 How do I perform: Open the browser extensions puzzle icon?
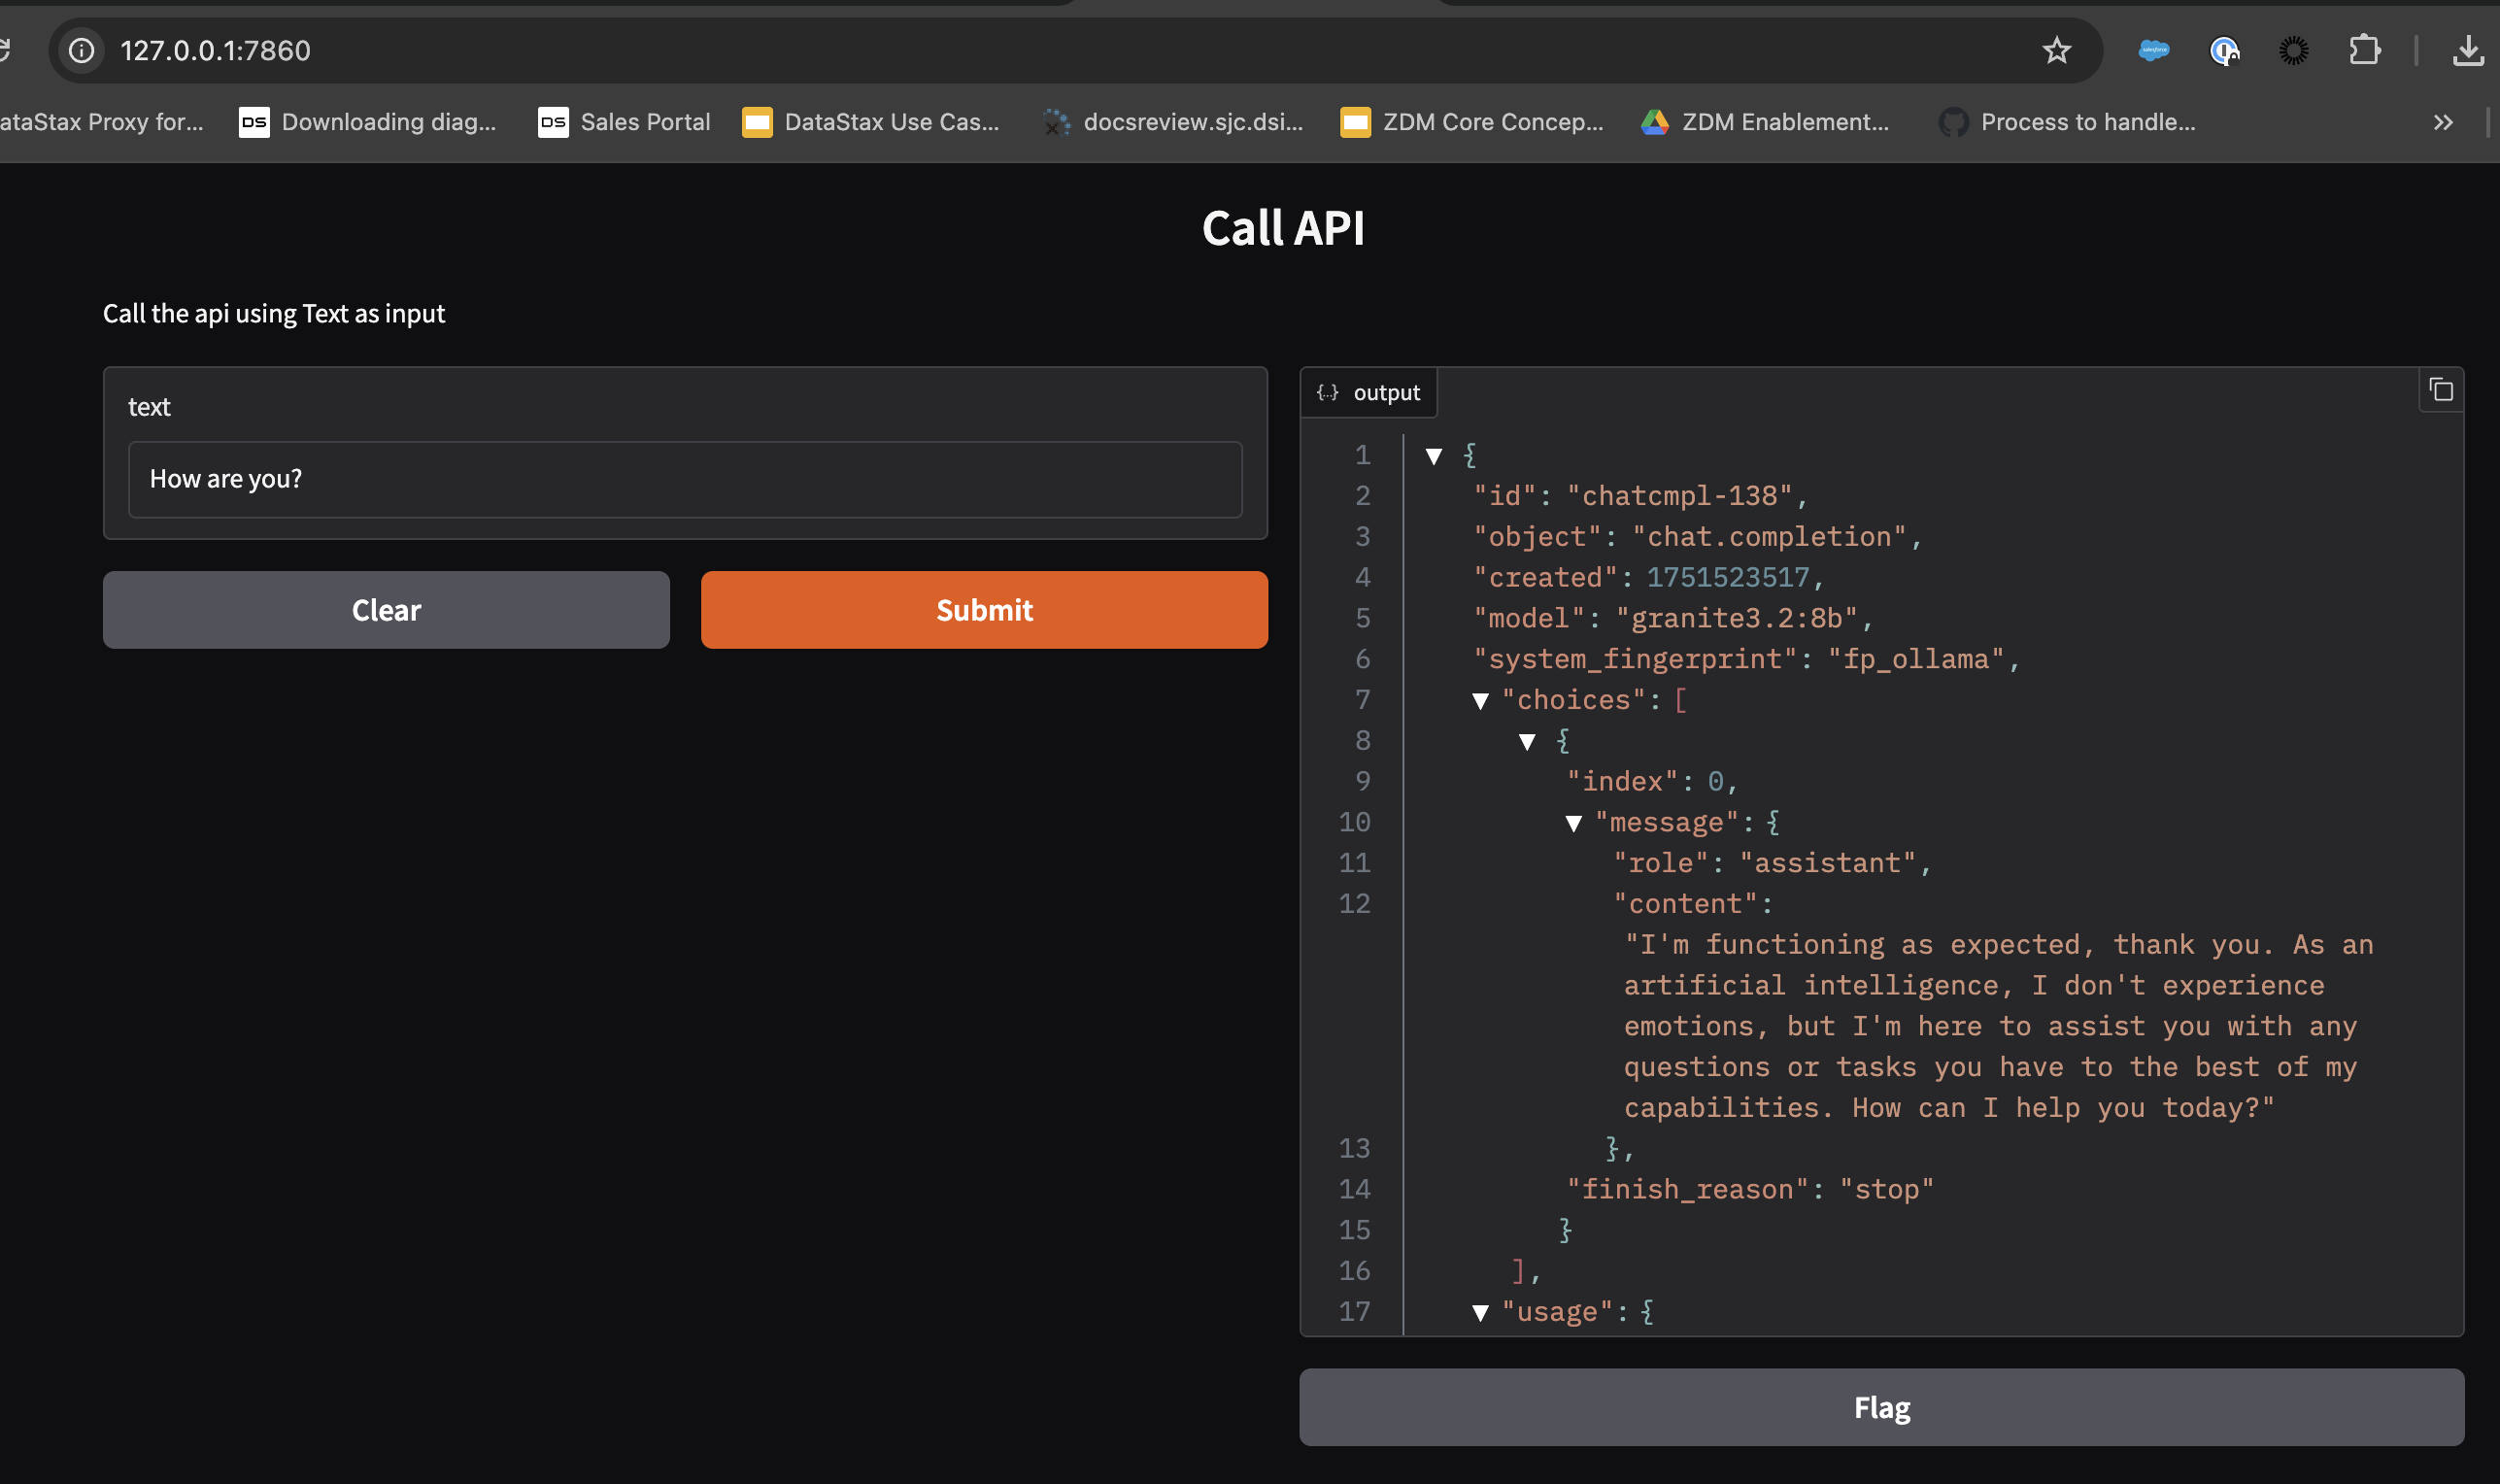pyautogui.click(x=2364, y=50)
